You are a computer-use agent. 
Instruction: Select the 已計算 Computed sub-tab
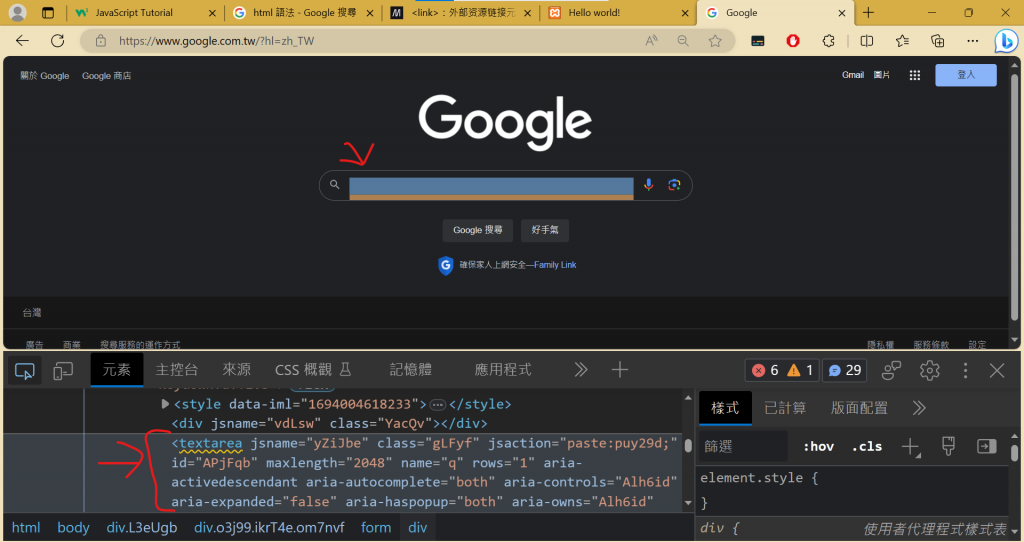click(785, 408)
